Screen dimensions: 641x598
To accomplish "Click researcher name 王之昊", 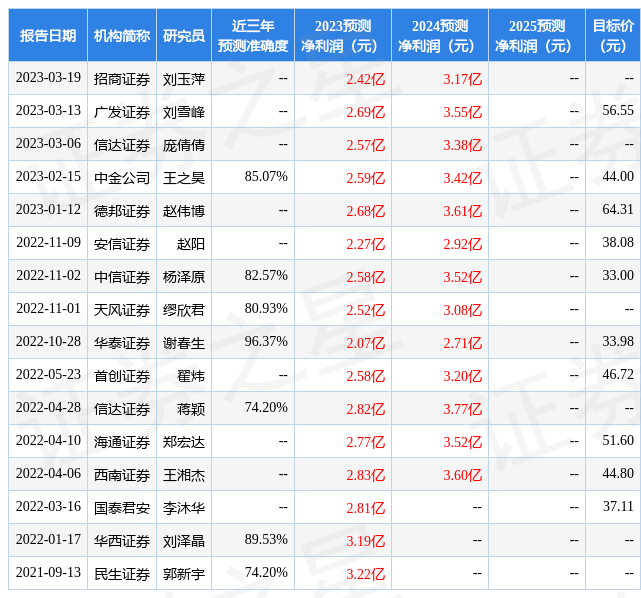I will click(x=184, y=178).
